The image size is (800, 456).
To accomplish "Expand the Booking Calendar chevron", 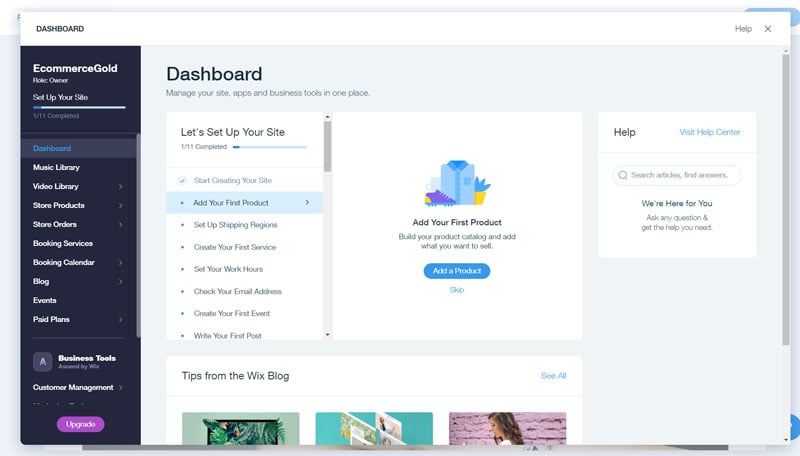I will coord(120,263).
